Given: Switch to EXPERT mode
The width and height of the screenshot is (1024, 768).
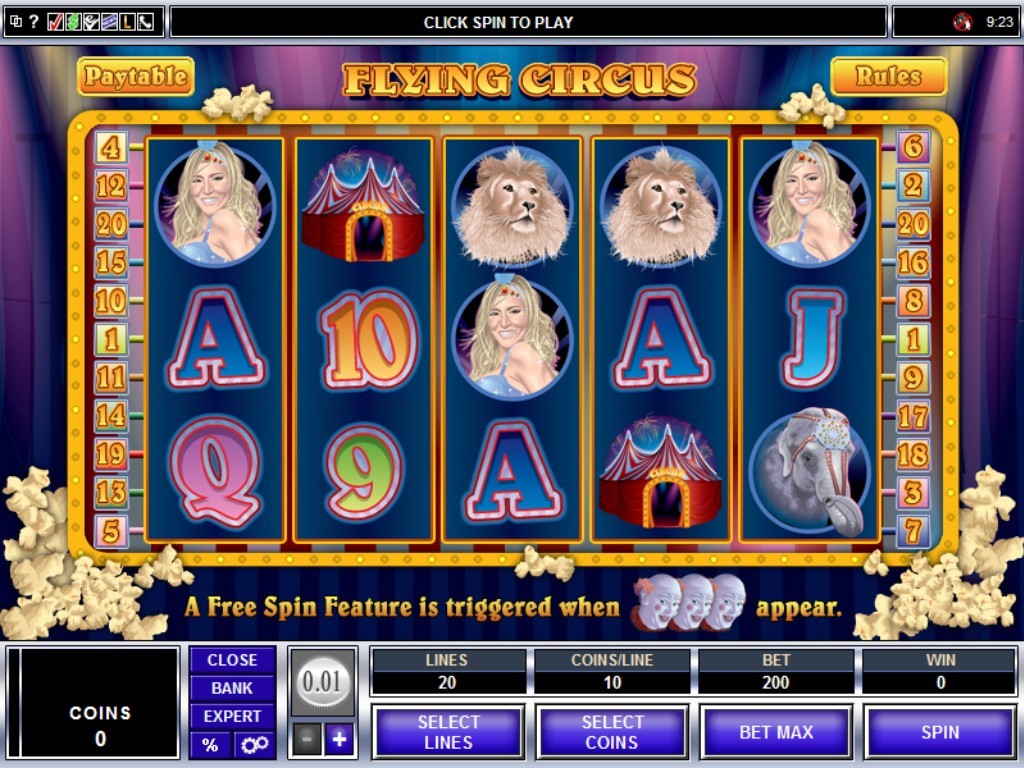Looking at the screenshot, I should point(232,716).
